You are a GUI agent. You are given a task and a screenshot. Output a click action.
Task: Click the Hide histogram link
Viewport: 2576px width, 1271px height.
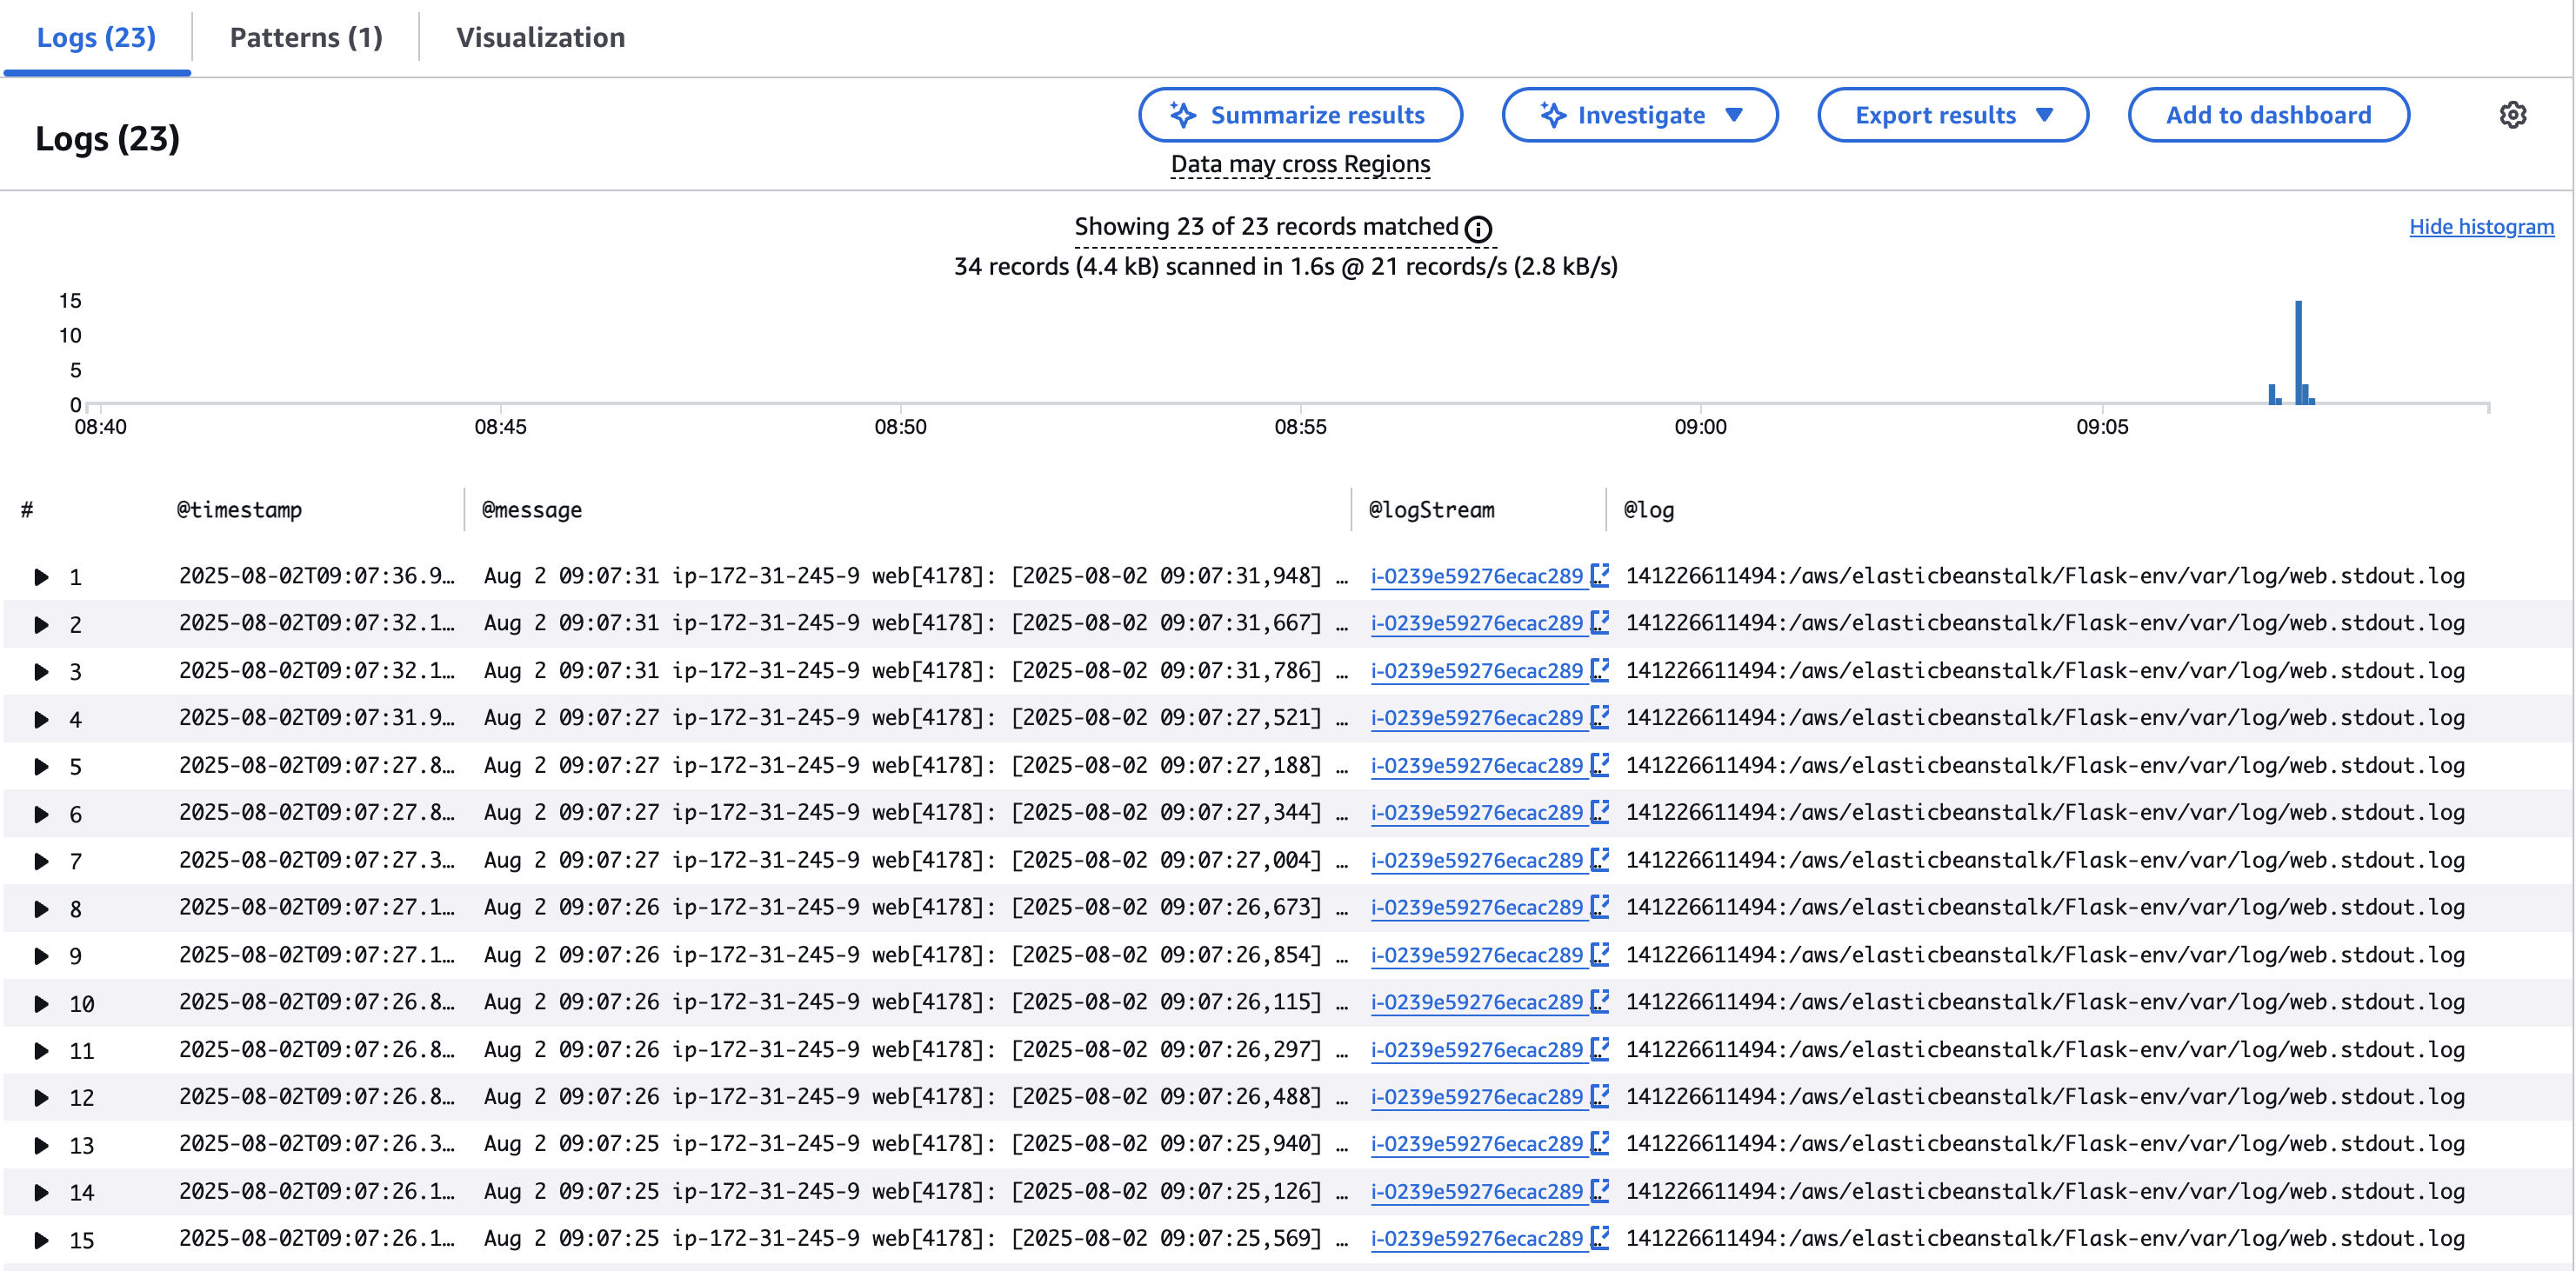pyautogui.click(x=2481, y=227)
